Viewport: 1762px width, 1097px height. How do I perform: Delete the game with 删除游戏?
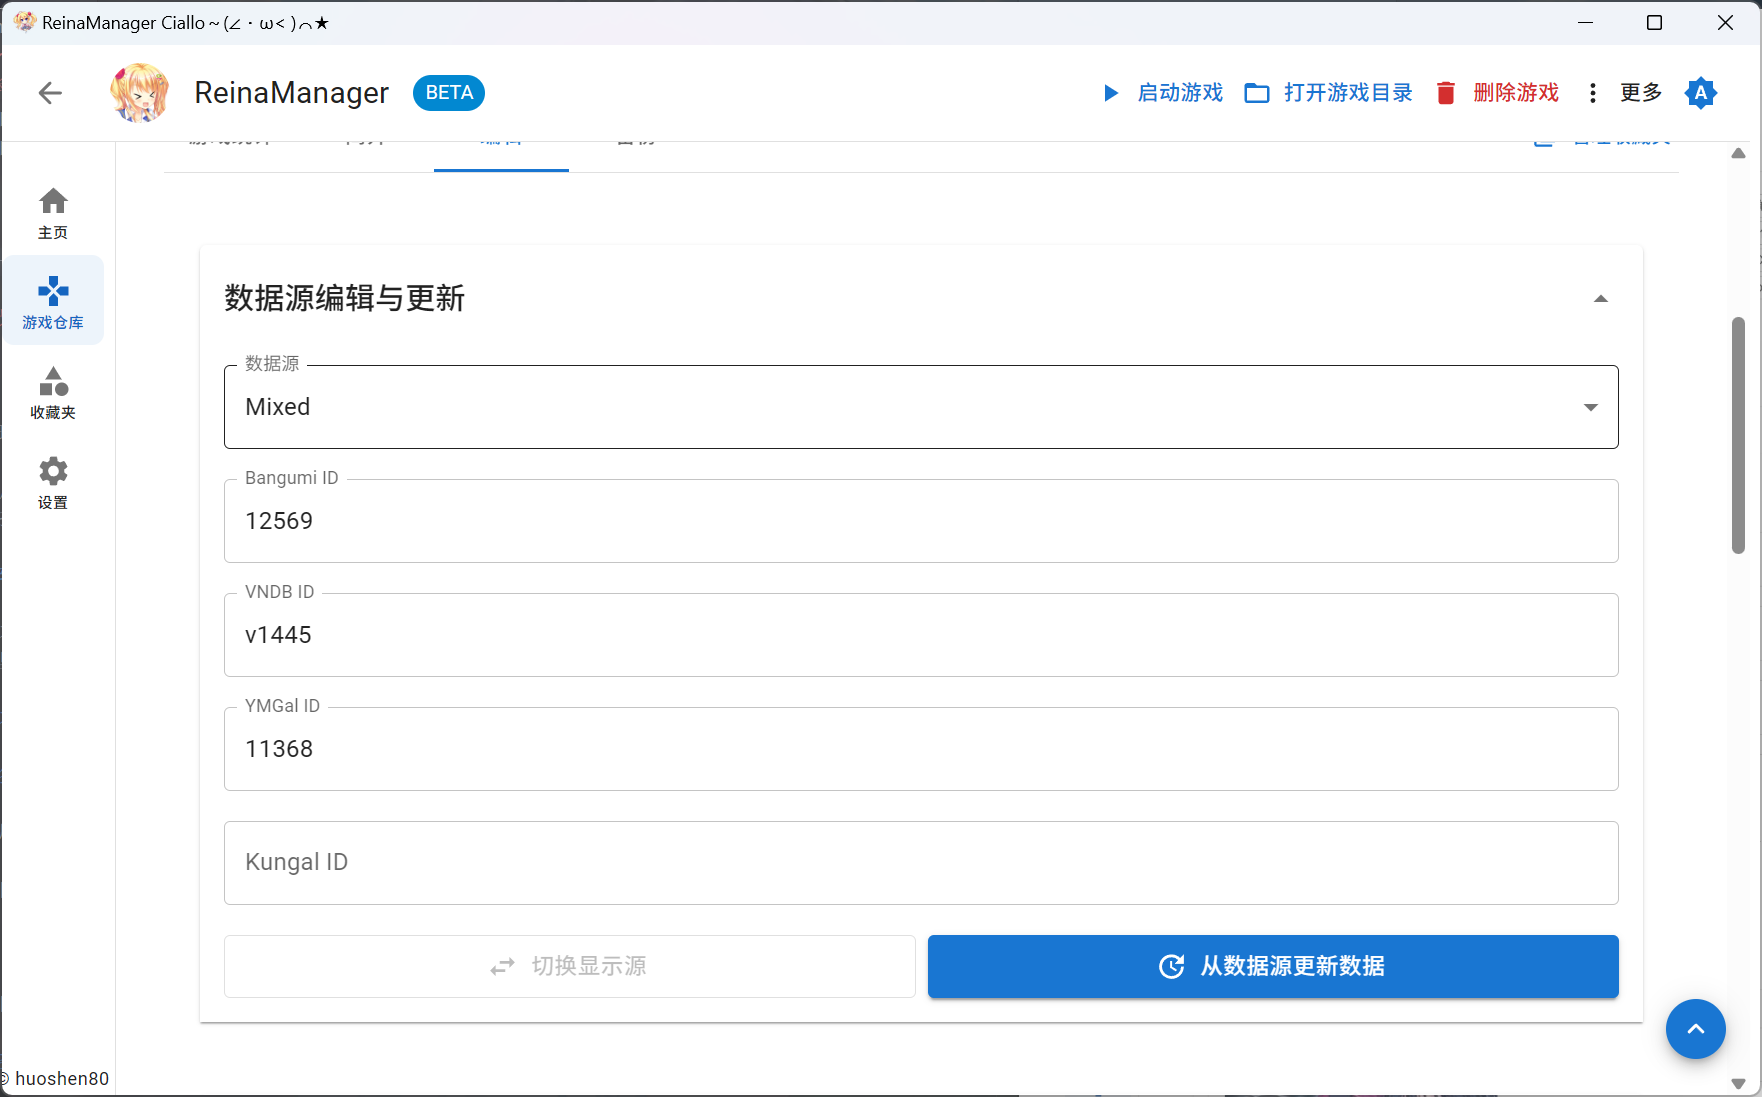(x=1497, y=93)
